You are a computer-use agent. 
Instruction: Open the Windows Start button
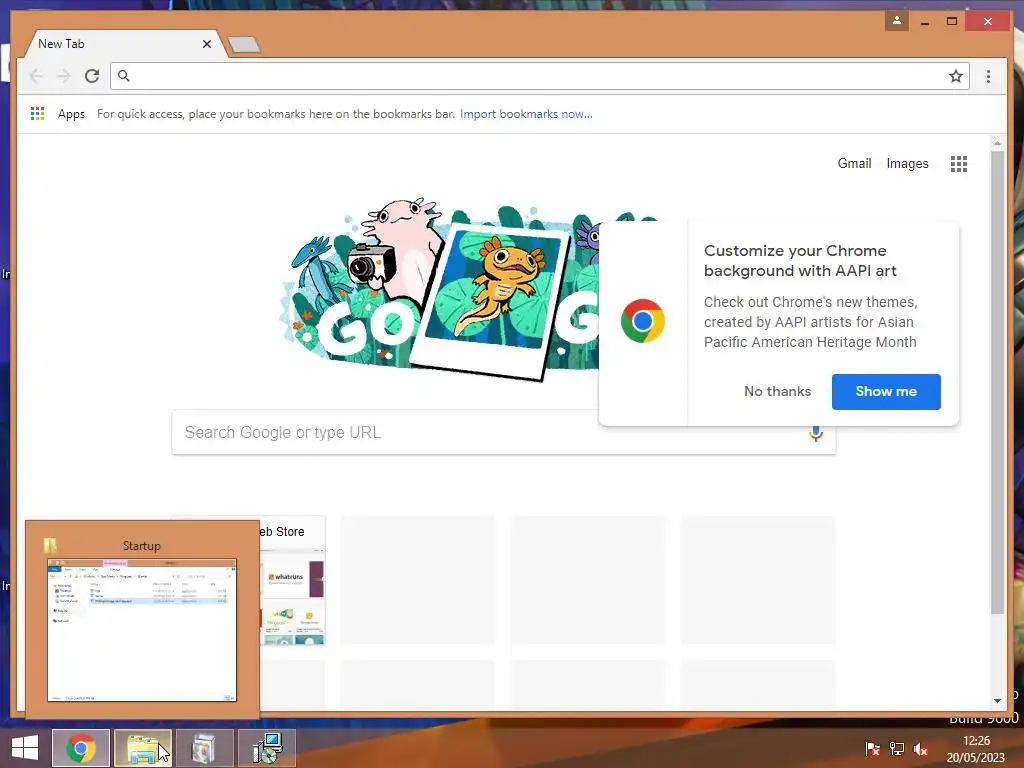point(25,748)
